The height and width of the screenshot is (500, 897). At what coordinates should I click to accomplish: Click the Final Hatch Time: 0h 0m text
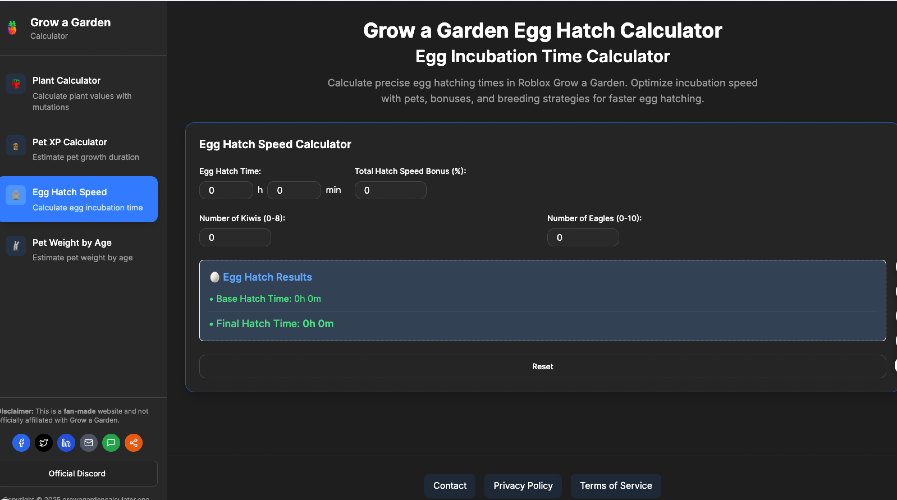pos(275,323)
